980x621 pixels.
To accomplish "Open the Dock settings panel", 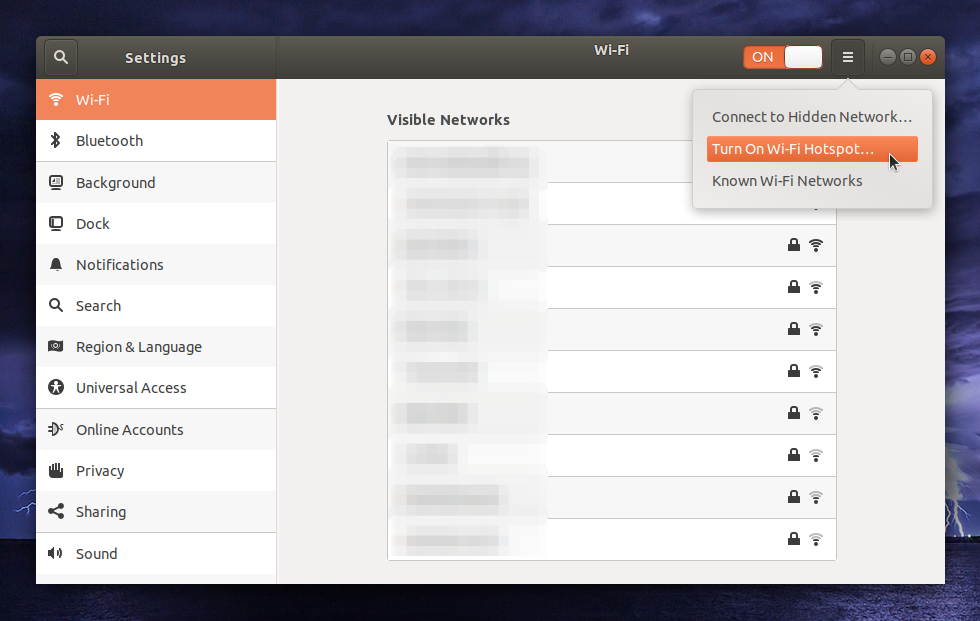I will coord(156,224).
